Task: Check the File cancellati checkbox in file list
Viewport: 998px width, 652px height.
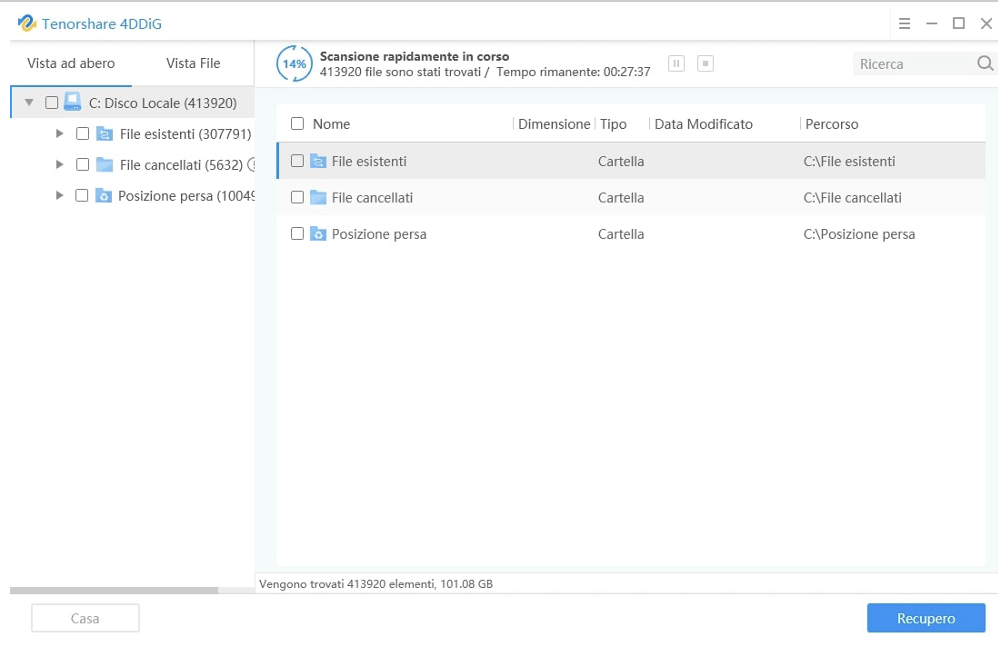Action: tap(296, 197)
